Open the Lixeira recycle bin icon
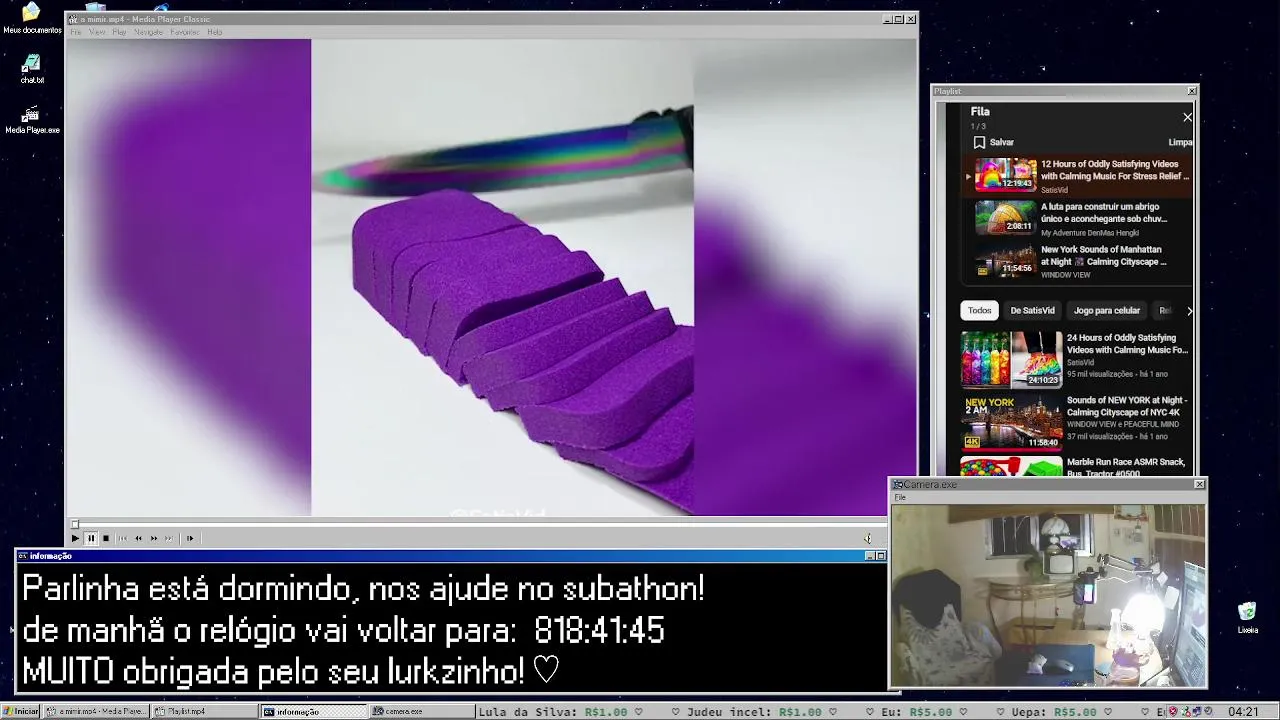The height and width of the screenshot is (720, 1280). 1247,618
